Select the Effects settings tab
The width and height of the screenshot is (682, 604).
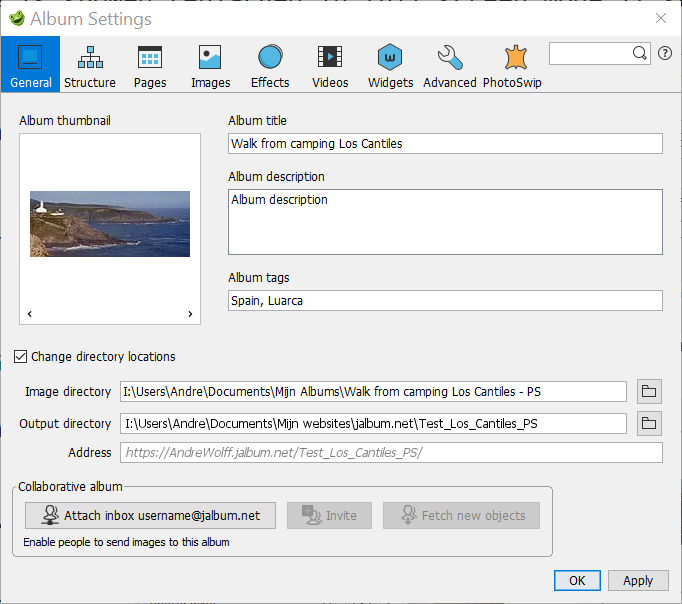[x=270, y=66]
